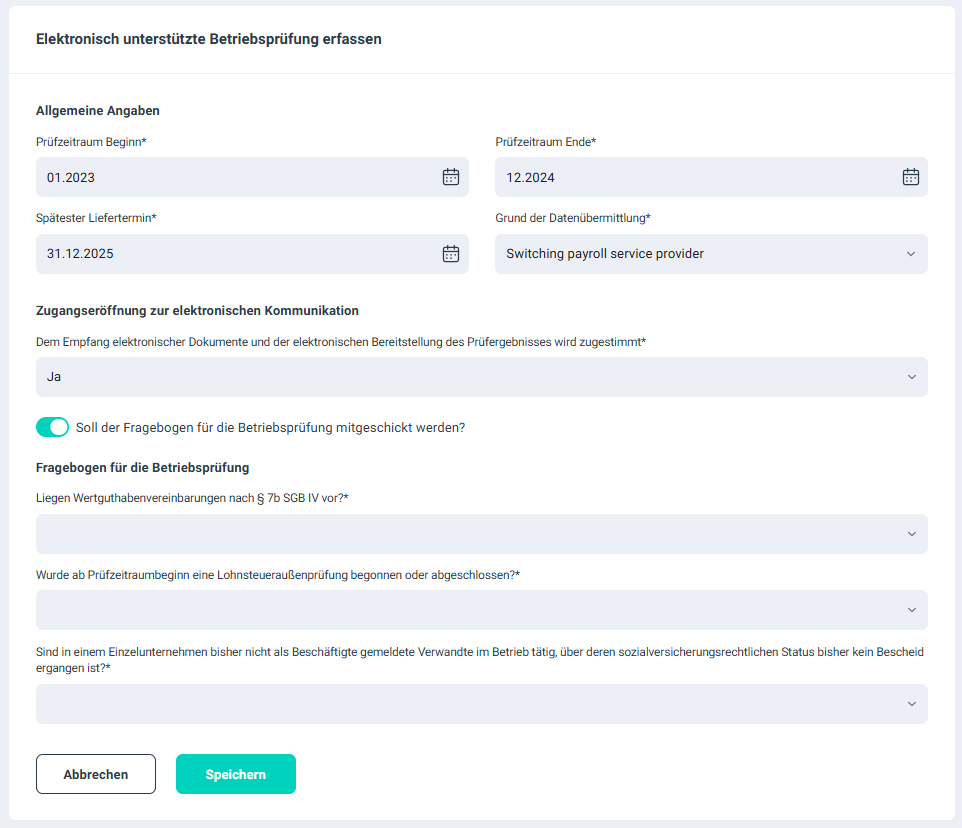Click the Speichern button
The image size is (962, 828).
tap(236, 774)
